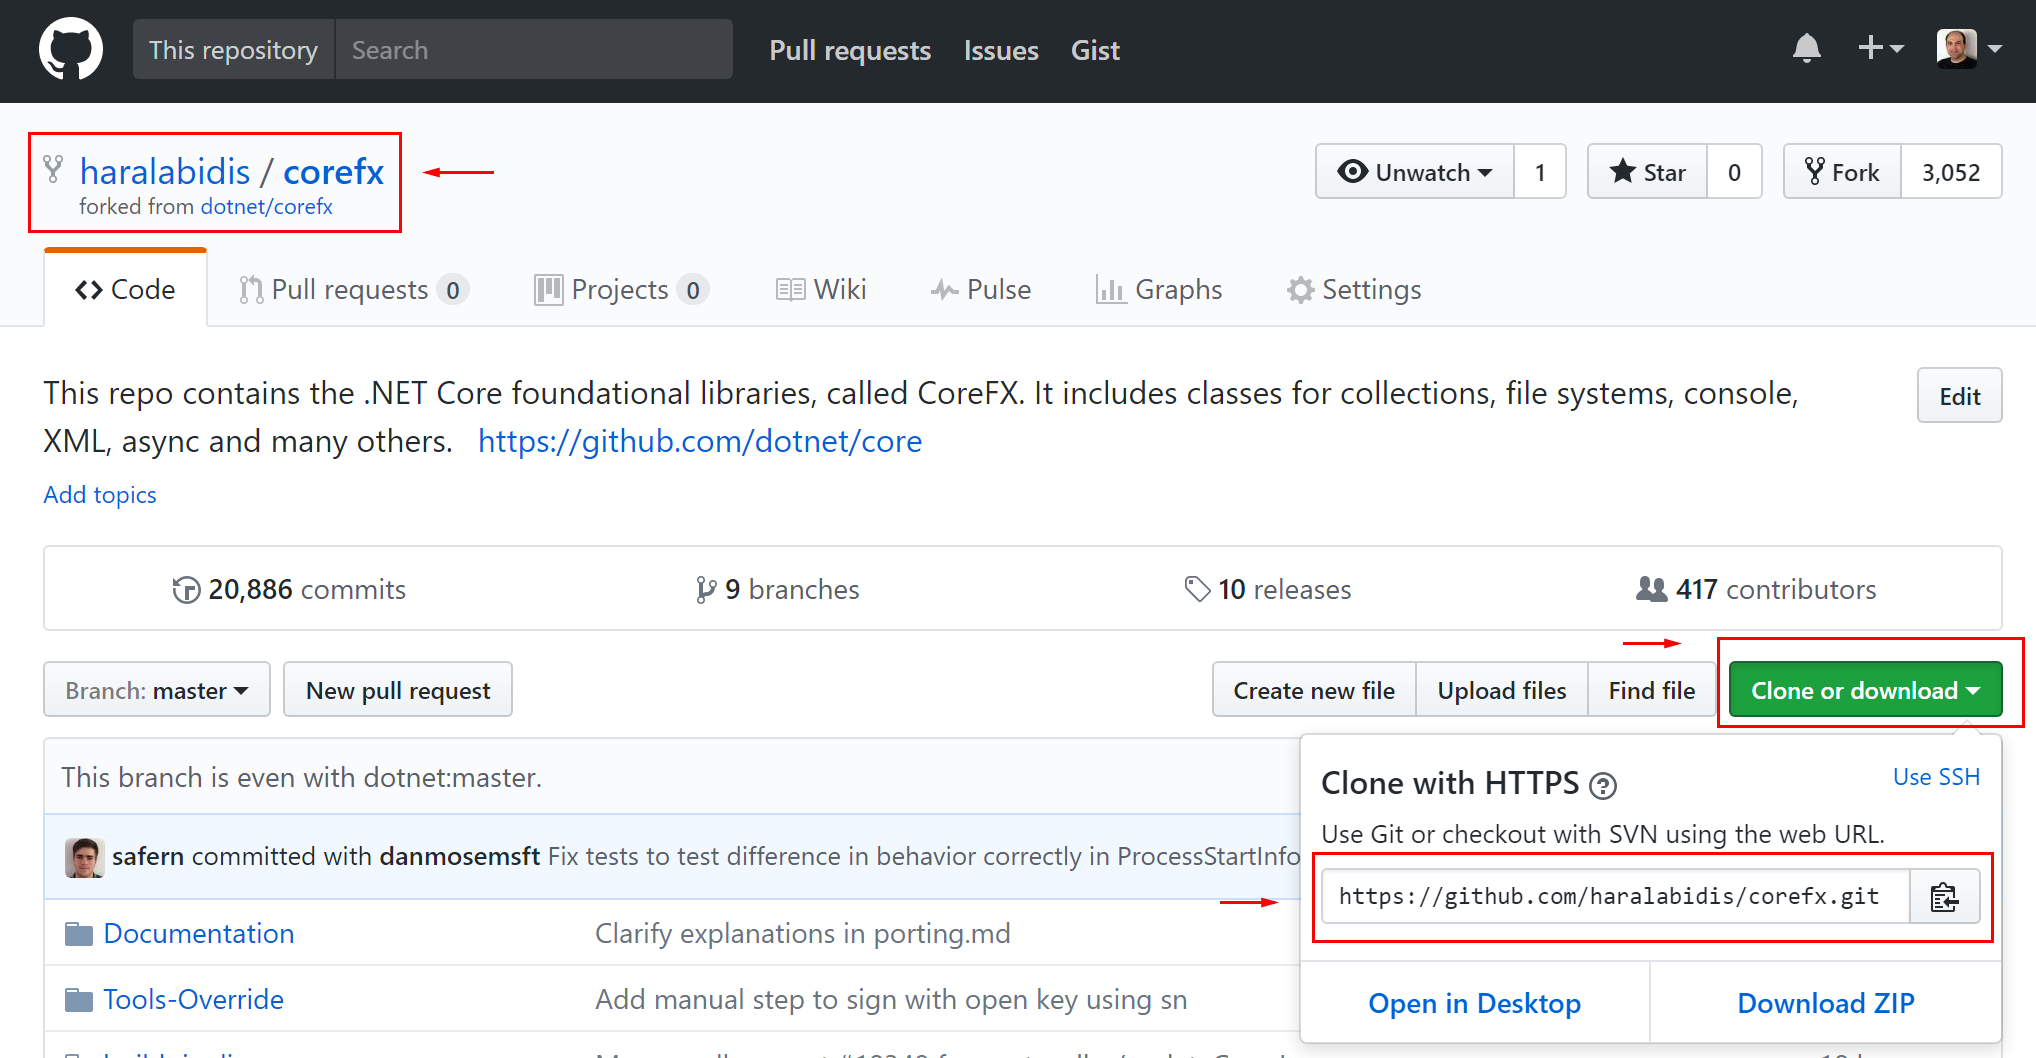The width and height of the screenshot is (2036, 1058).
Task: Click the forks count of 3,052
Action: click(x=1951, y=172)
